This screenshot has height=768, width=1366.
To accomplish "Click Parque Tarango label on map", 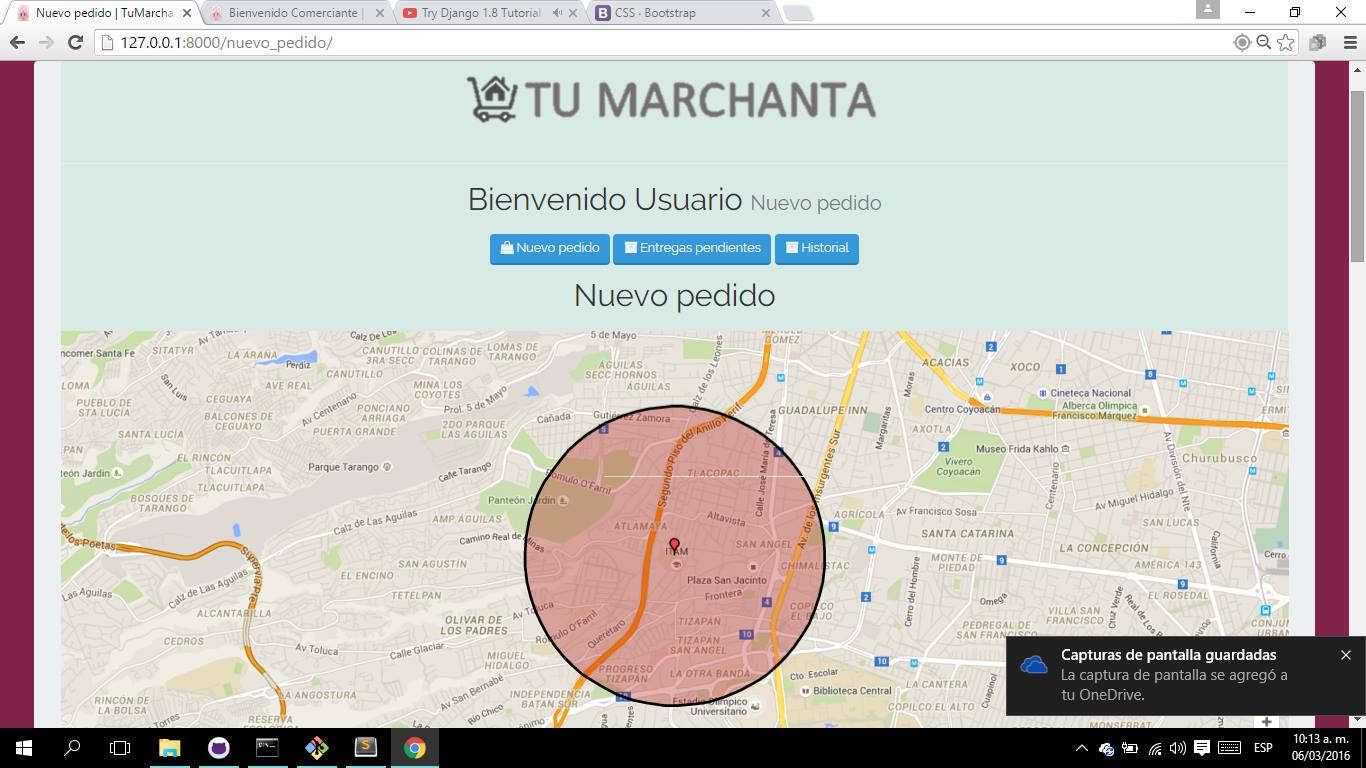I will [x=343, y=467].
